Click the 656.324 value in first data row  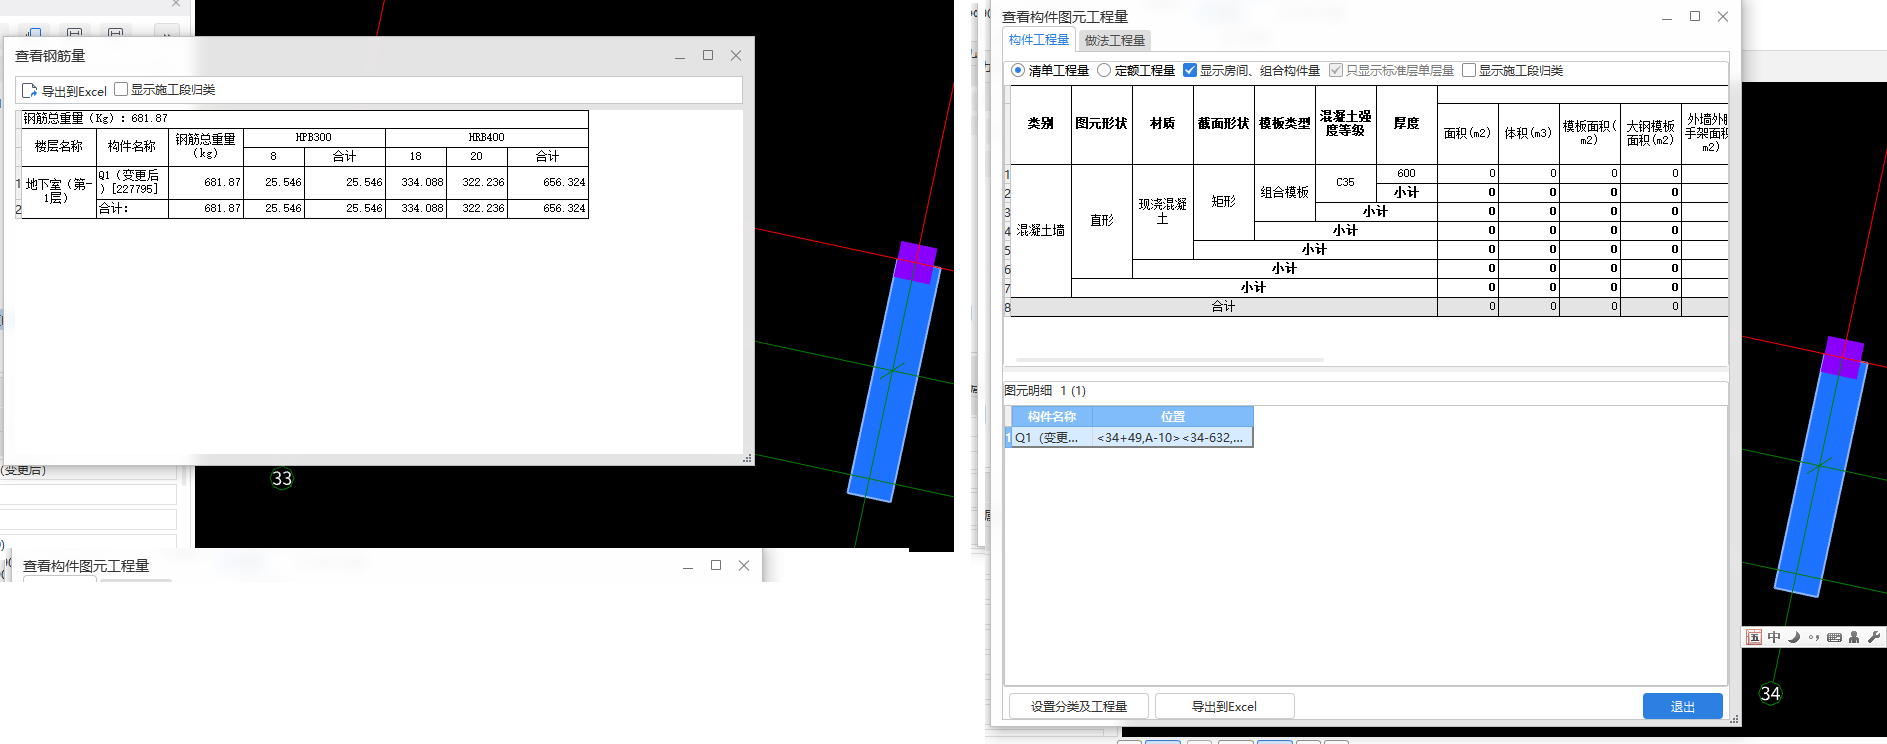point(548,183)
